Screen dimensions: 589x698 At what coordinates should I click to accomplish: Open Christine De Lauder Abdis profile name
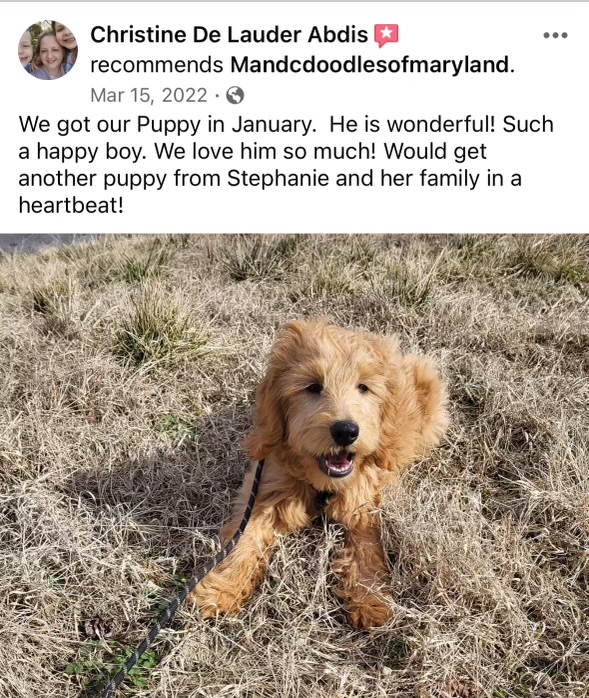229,35
